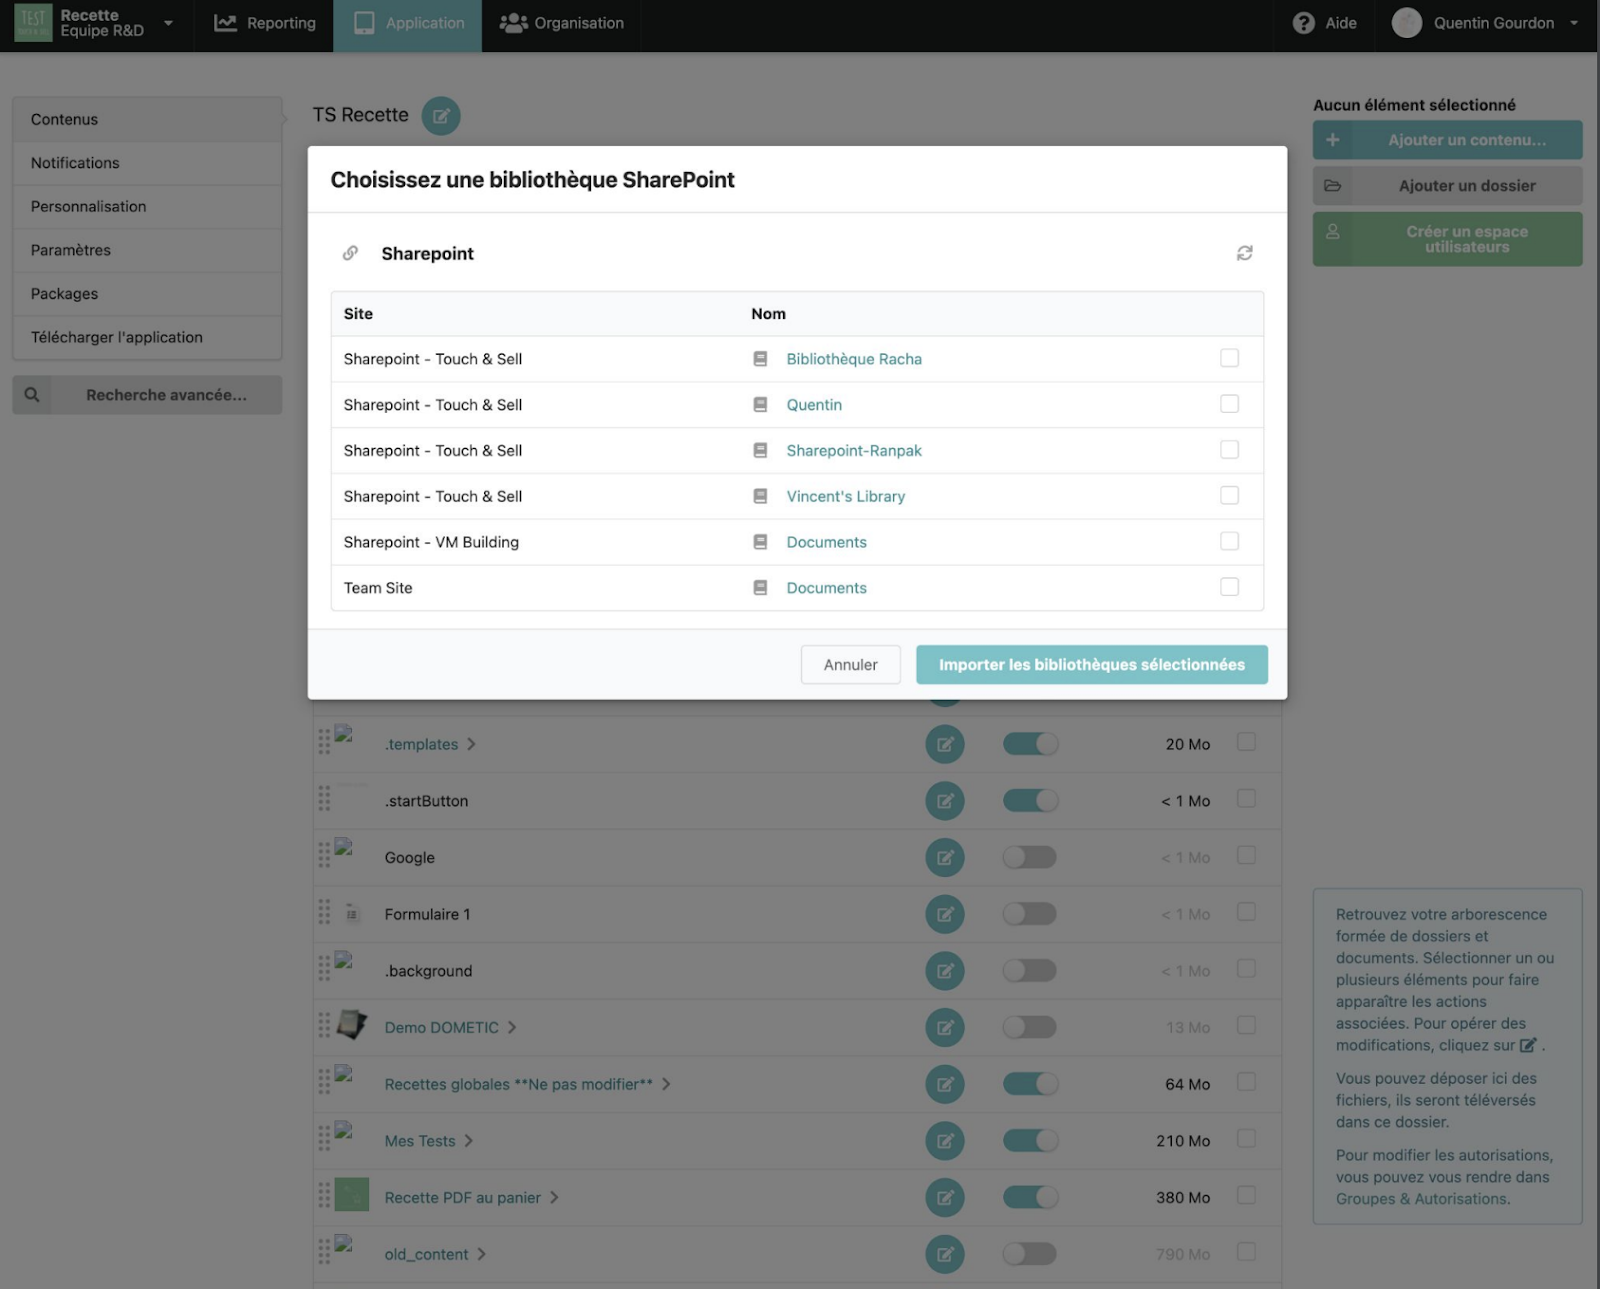Expand the Demo DOMETIC folder chevron
The image size is (1600, 1289).
512,1028
